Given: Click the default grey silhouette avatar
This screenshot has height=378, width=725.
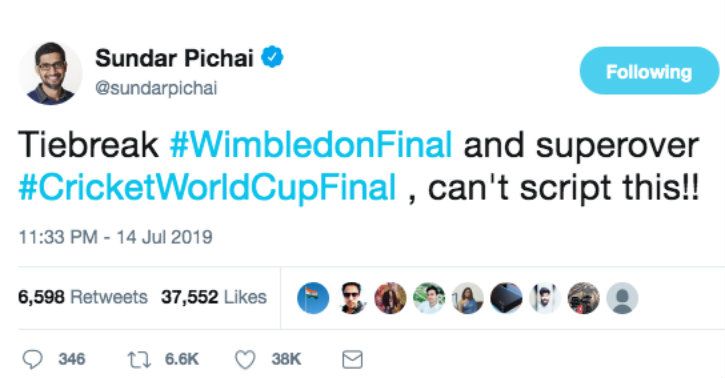Looking at the screenshot, I should (622, 298).
